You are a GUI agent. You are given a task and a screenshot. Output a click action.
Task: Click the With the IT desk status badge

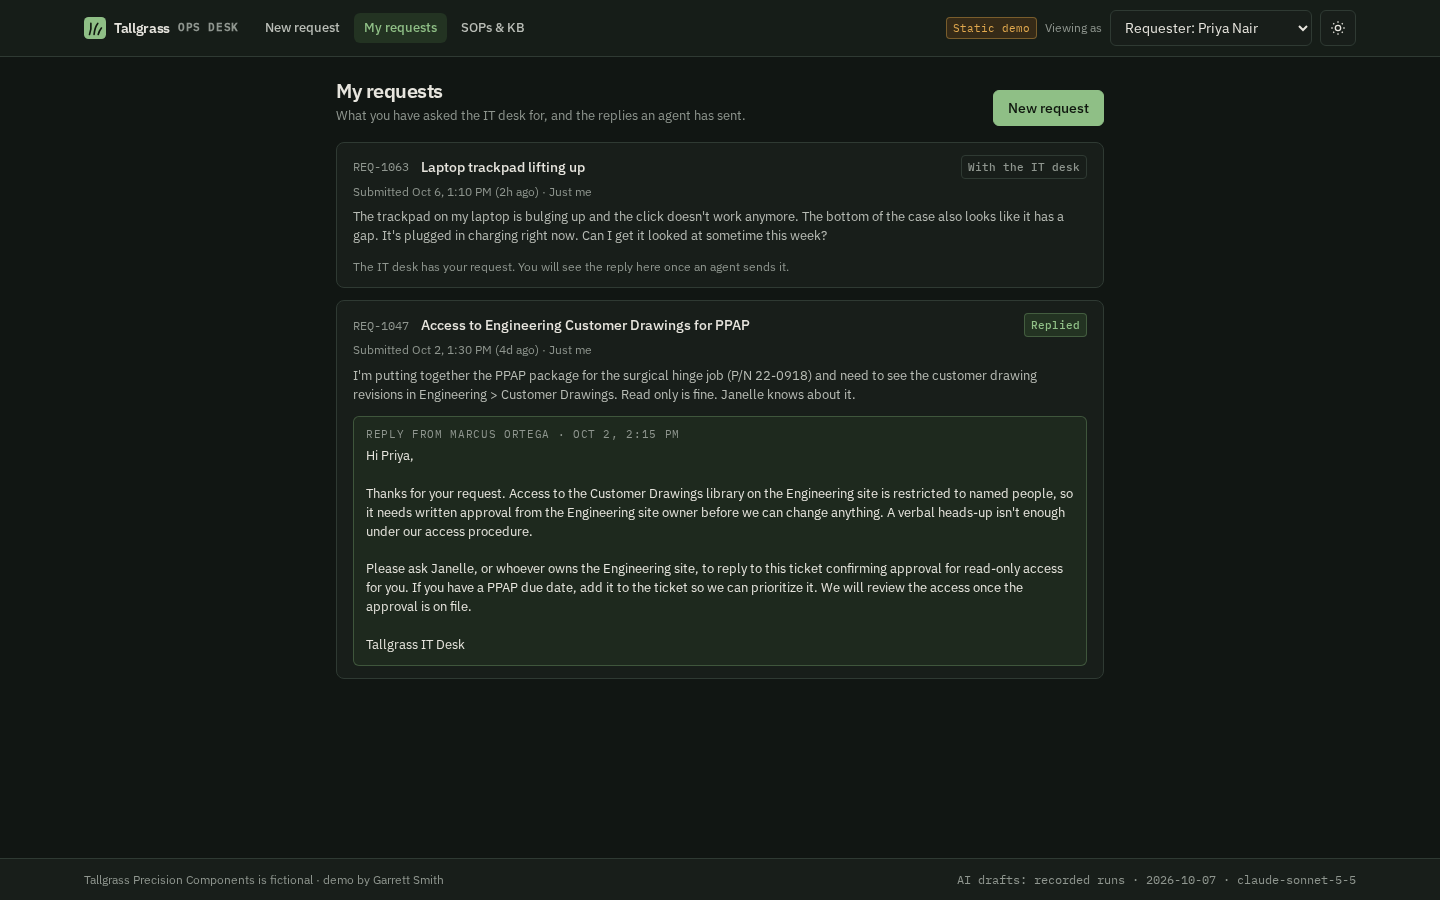tap(1024, 167)
